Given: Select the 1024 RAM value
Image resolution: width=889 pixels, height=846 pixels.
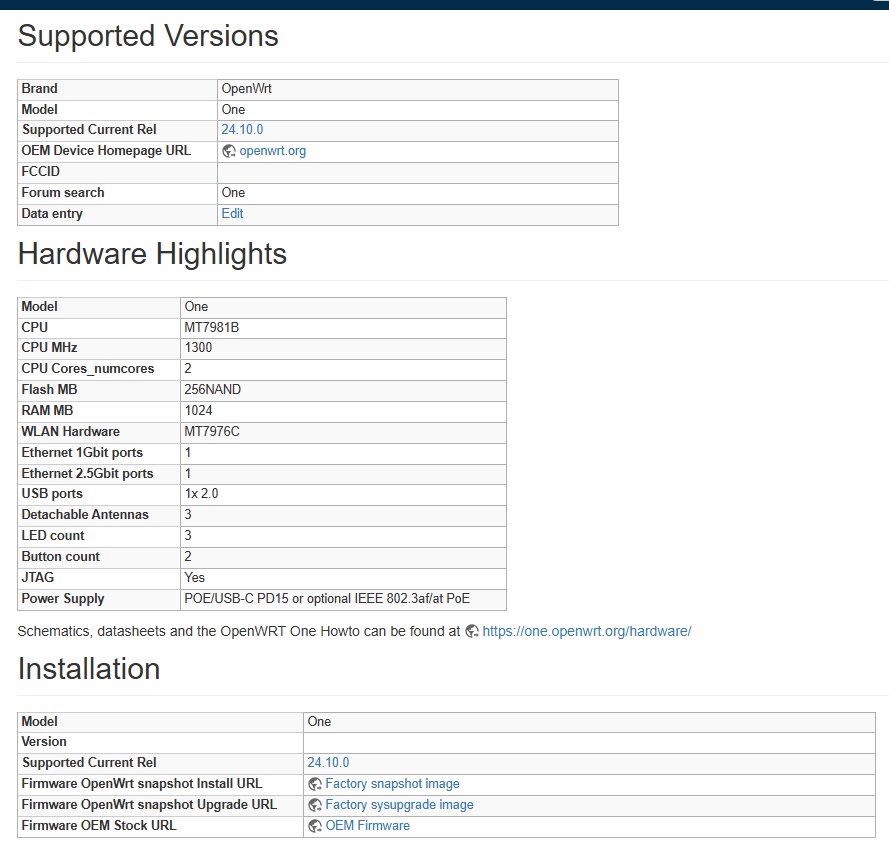Looking at the screenshot, I should pyautogui.click(x=198, y=411).
